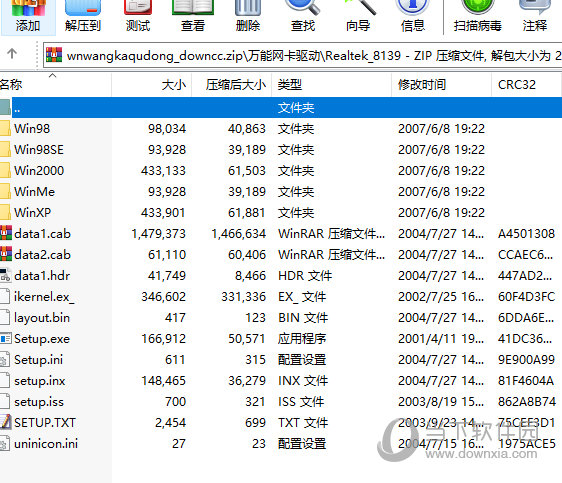Click CRC32 value 9E900A99
Image resolution: width=562 pixels, height=483 pixels.
[x=526, y=360]
